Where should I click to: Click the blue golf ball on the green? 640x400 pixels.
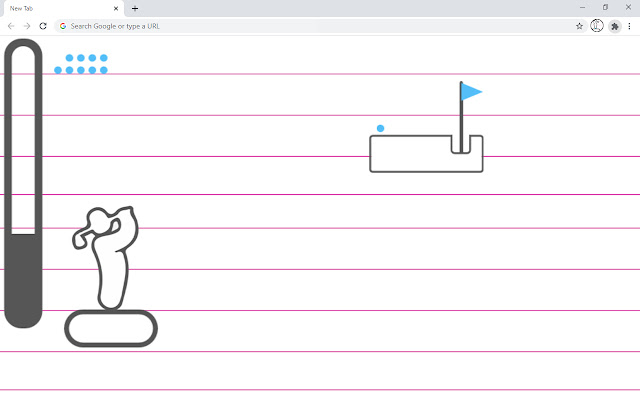click(381, 128)
